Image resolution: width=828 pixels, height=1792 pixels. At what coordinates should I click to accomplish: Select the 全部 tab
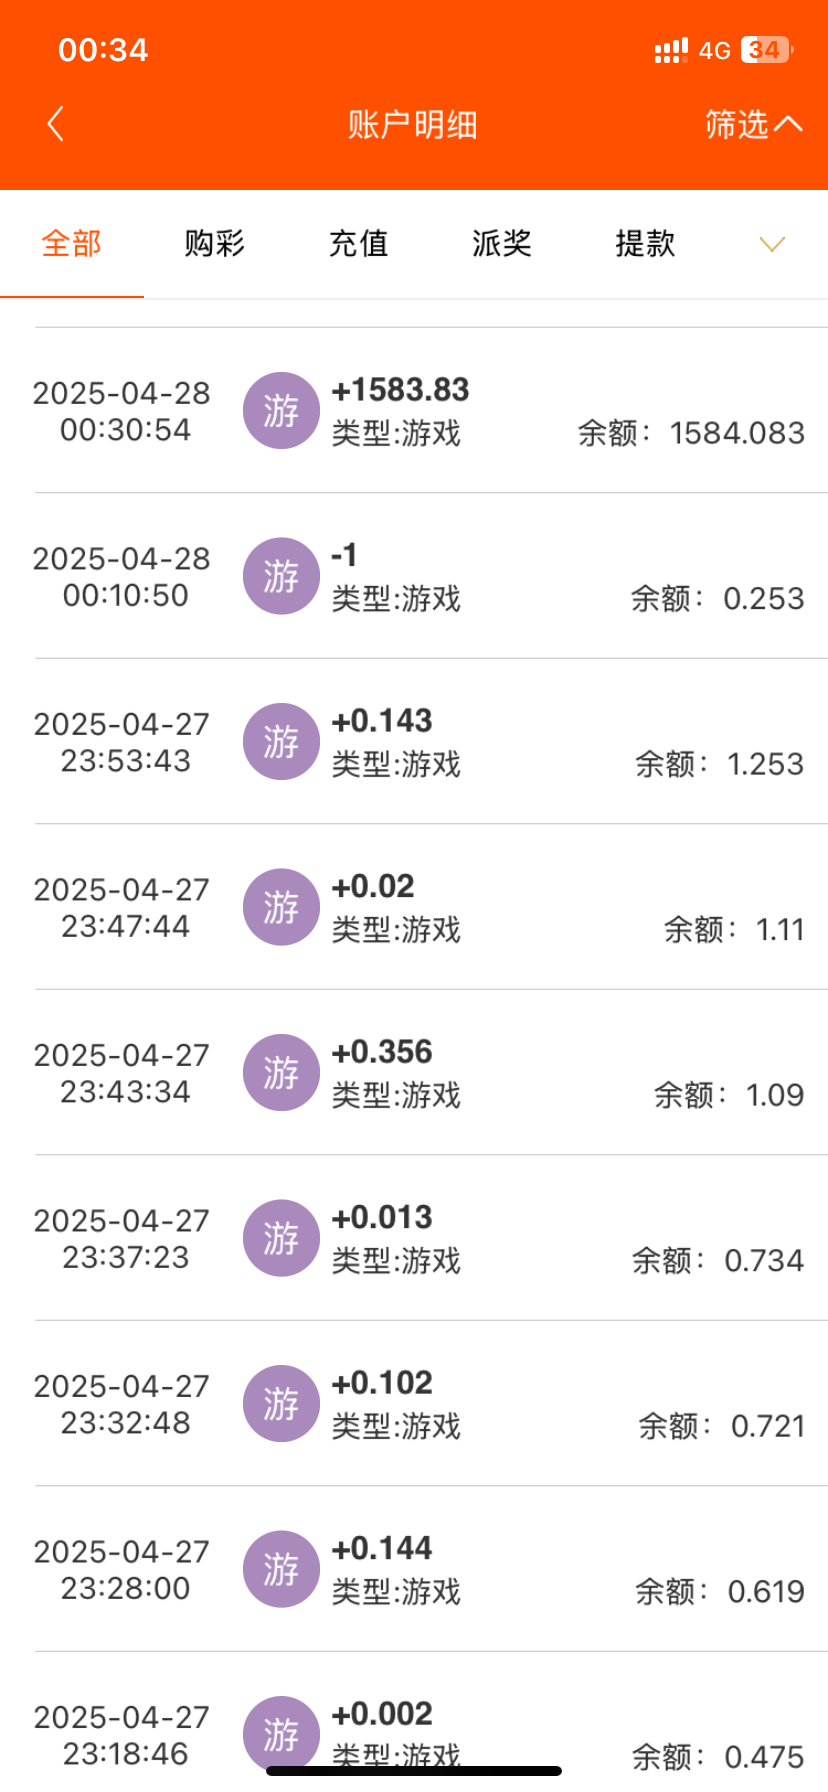pyautogui.click(x=72, y=244)
